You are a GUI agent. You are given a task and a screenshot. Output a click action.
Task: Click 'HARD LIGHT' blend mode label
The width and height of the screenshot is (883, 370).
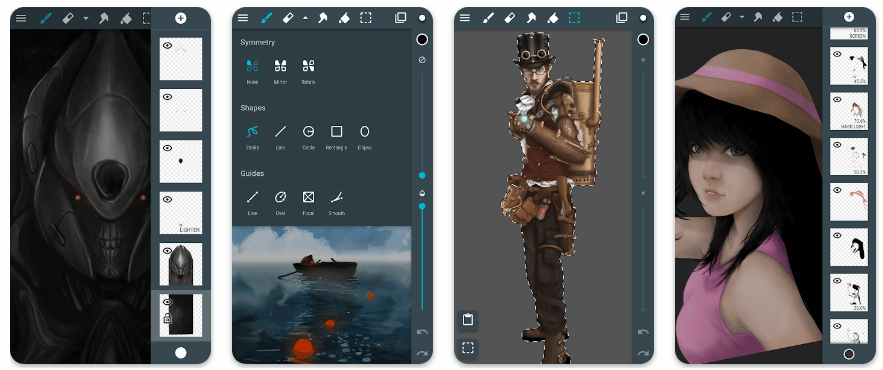855,126
